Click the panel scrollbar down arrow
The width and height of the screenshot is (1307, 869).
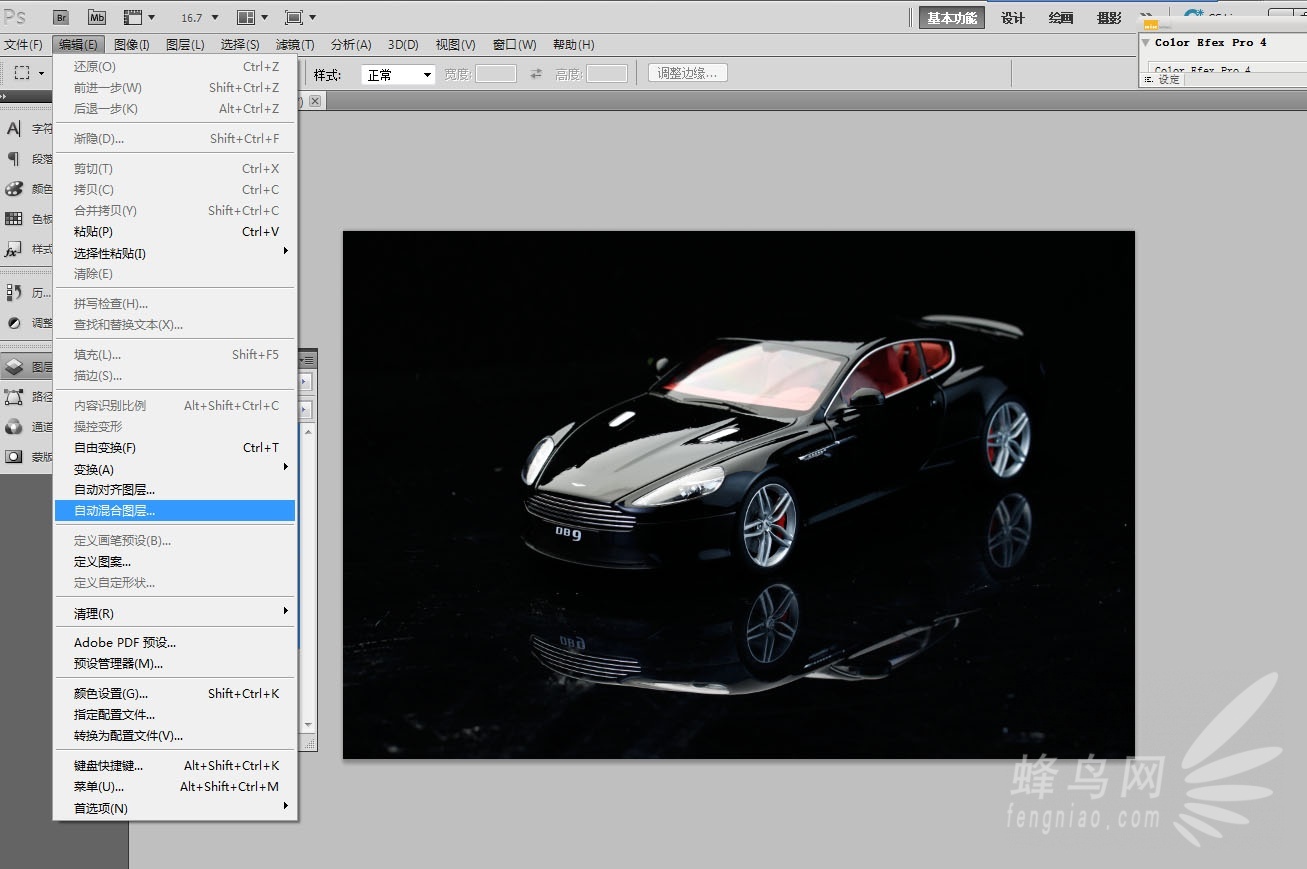[309, 725]
